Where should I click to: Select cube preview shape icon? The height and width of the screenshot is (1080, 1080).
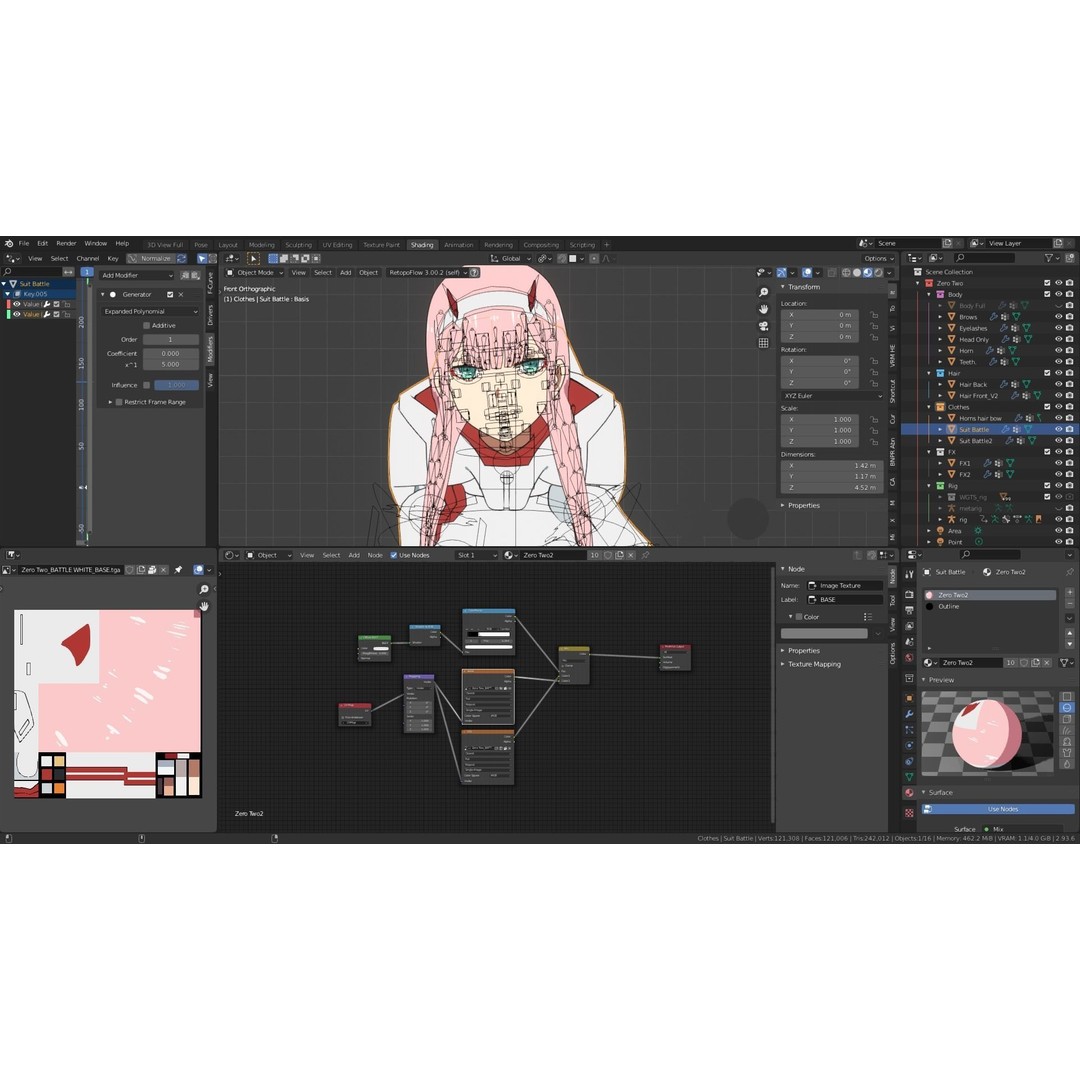coord(1067,718)
